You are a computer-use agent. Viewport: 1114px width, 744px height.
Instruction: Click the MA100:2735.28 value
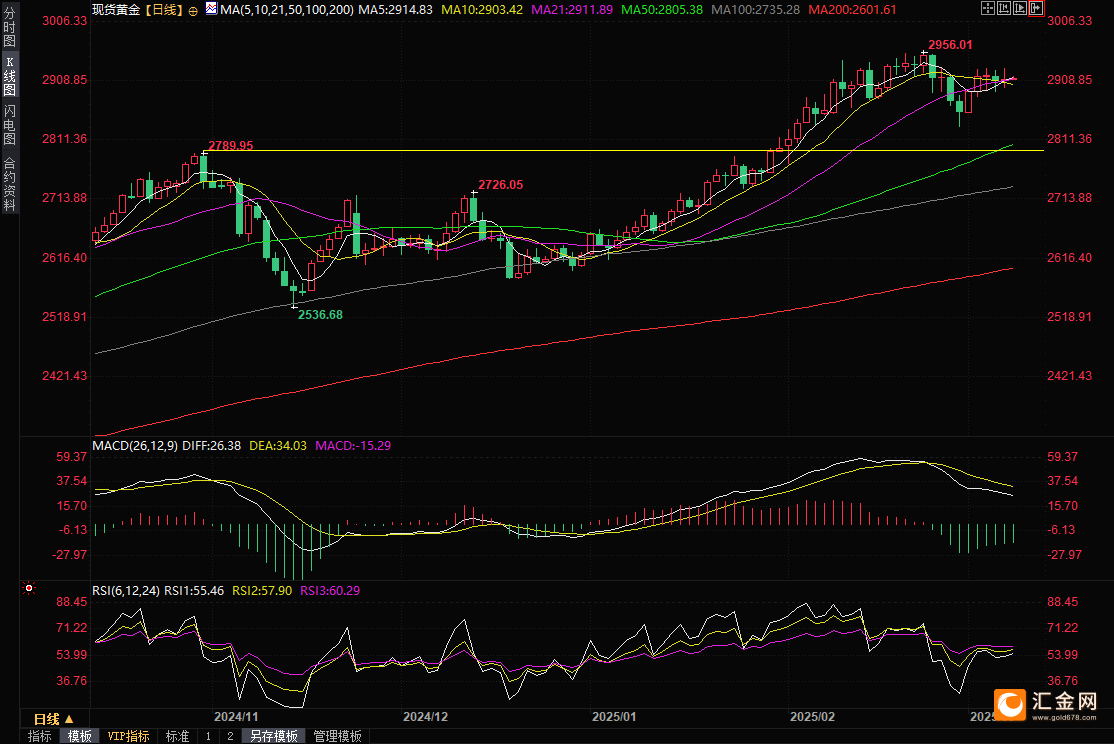755,10
